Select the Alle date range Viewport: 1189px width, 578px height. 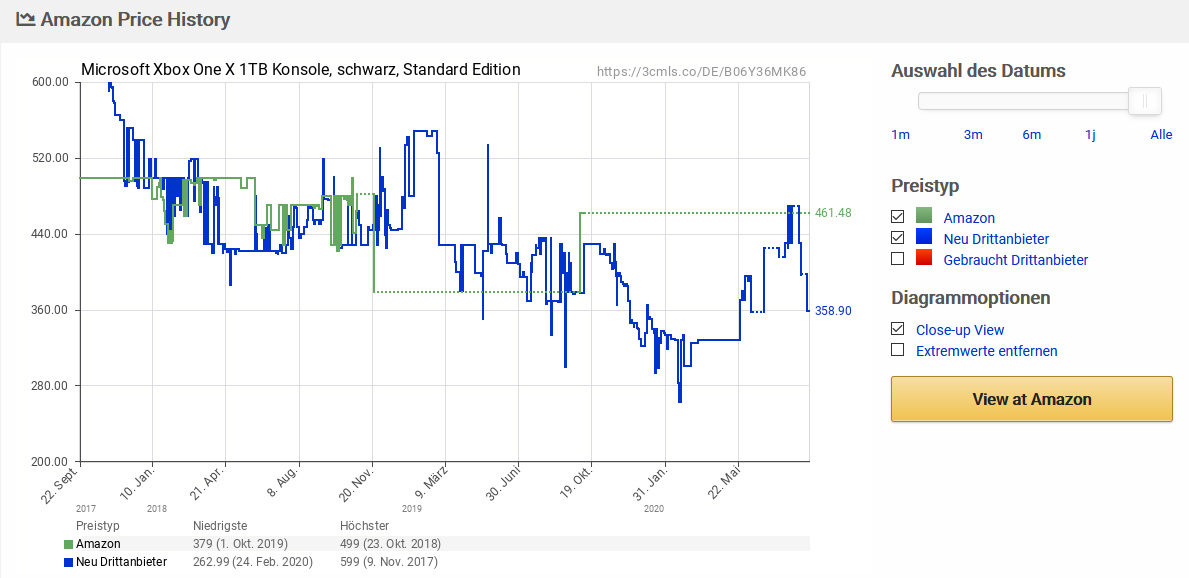[x=1161, y=135]
